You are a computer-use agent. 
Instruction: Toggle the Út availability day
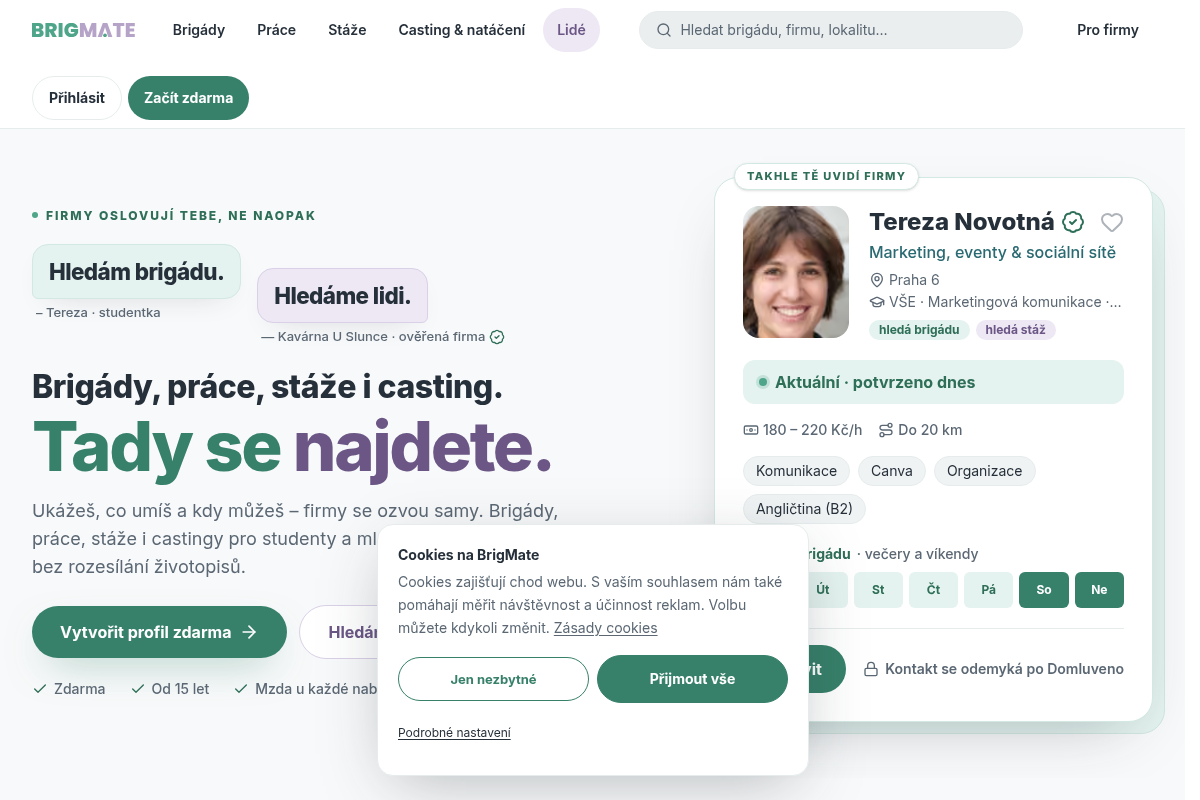pos(822,590)
